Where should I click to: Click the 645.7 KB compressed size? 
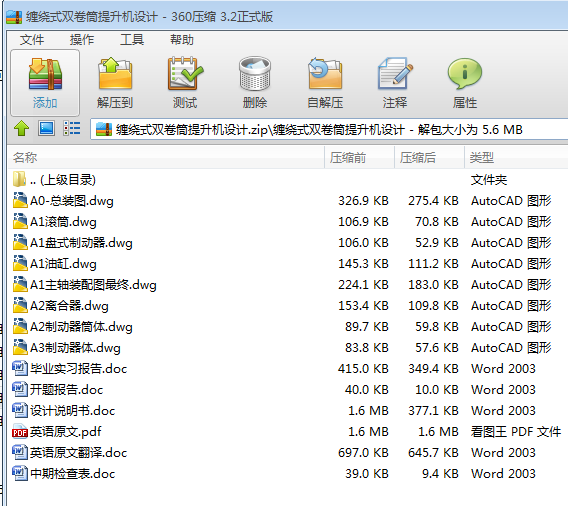point(433,453)
